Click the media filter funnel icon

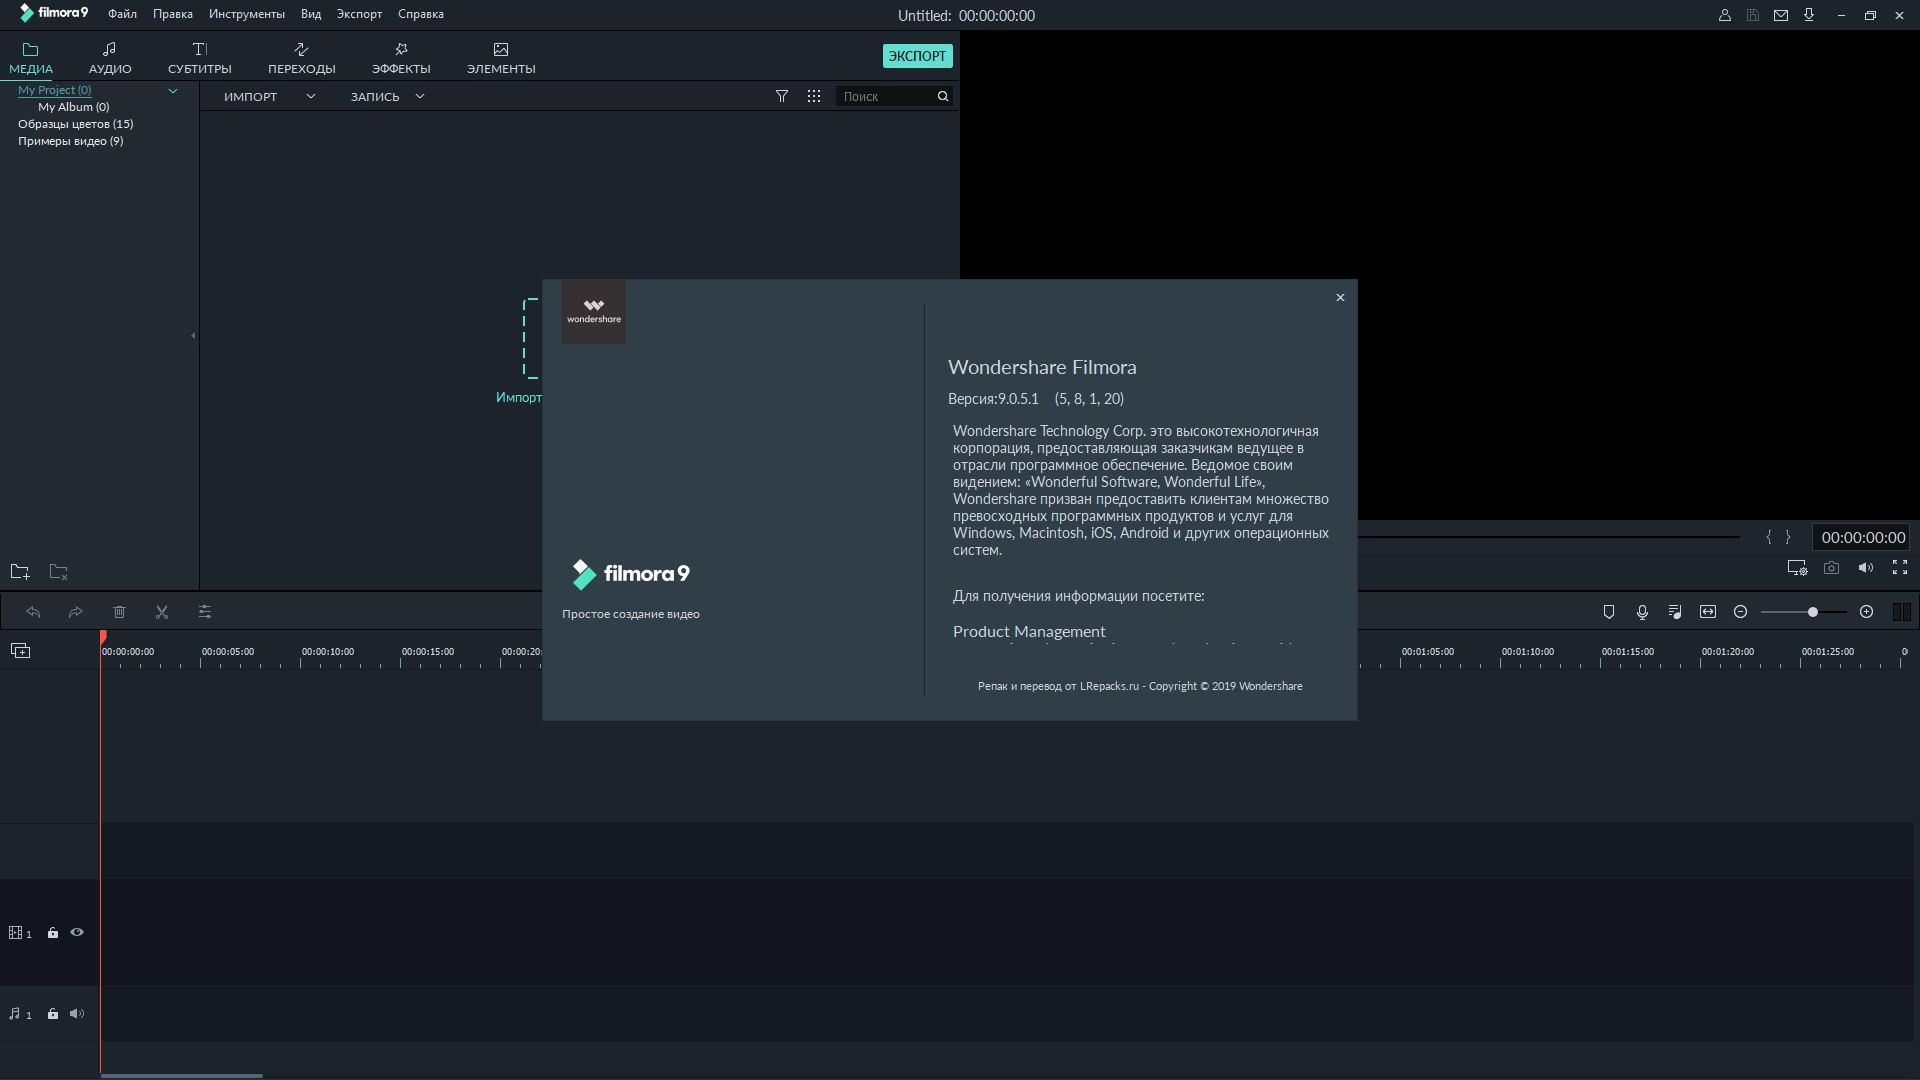pyautogui.click(x=782, y=96)
